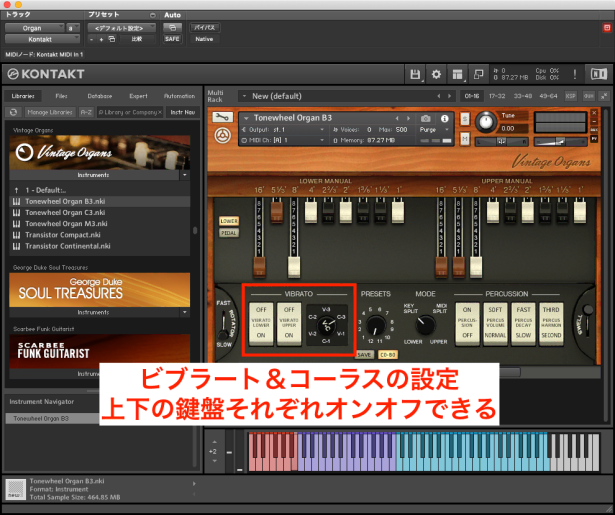Click keyboard octave shift up arrow
615x515 pixels.
coord(214,442)
